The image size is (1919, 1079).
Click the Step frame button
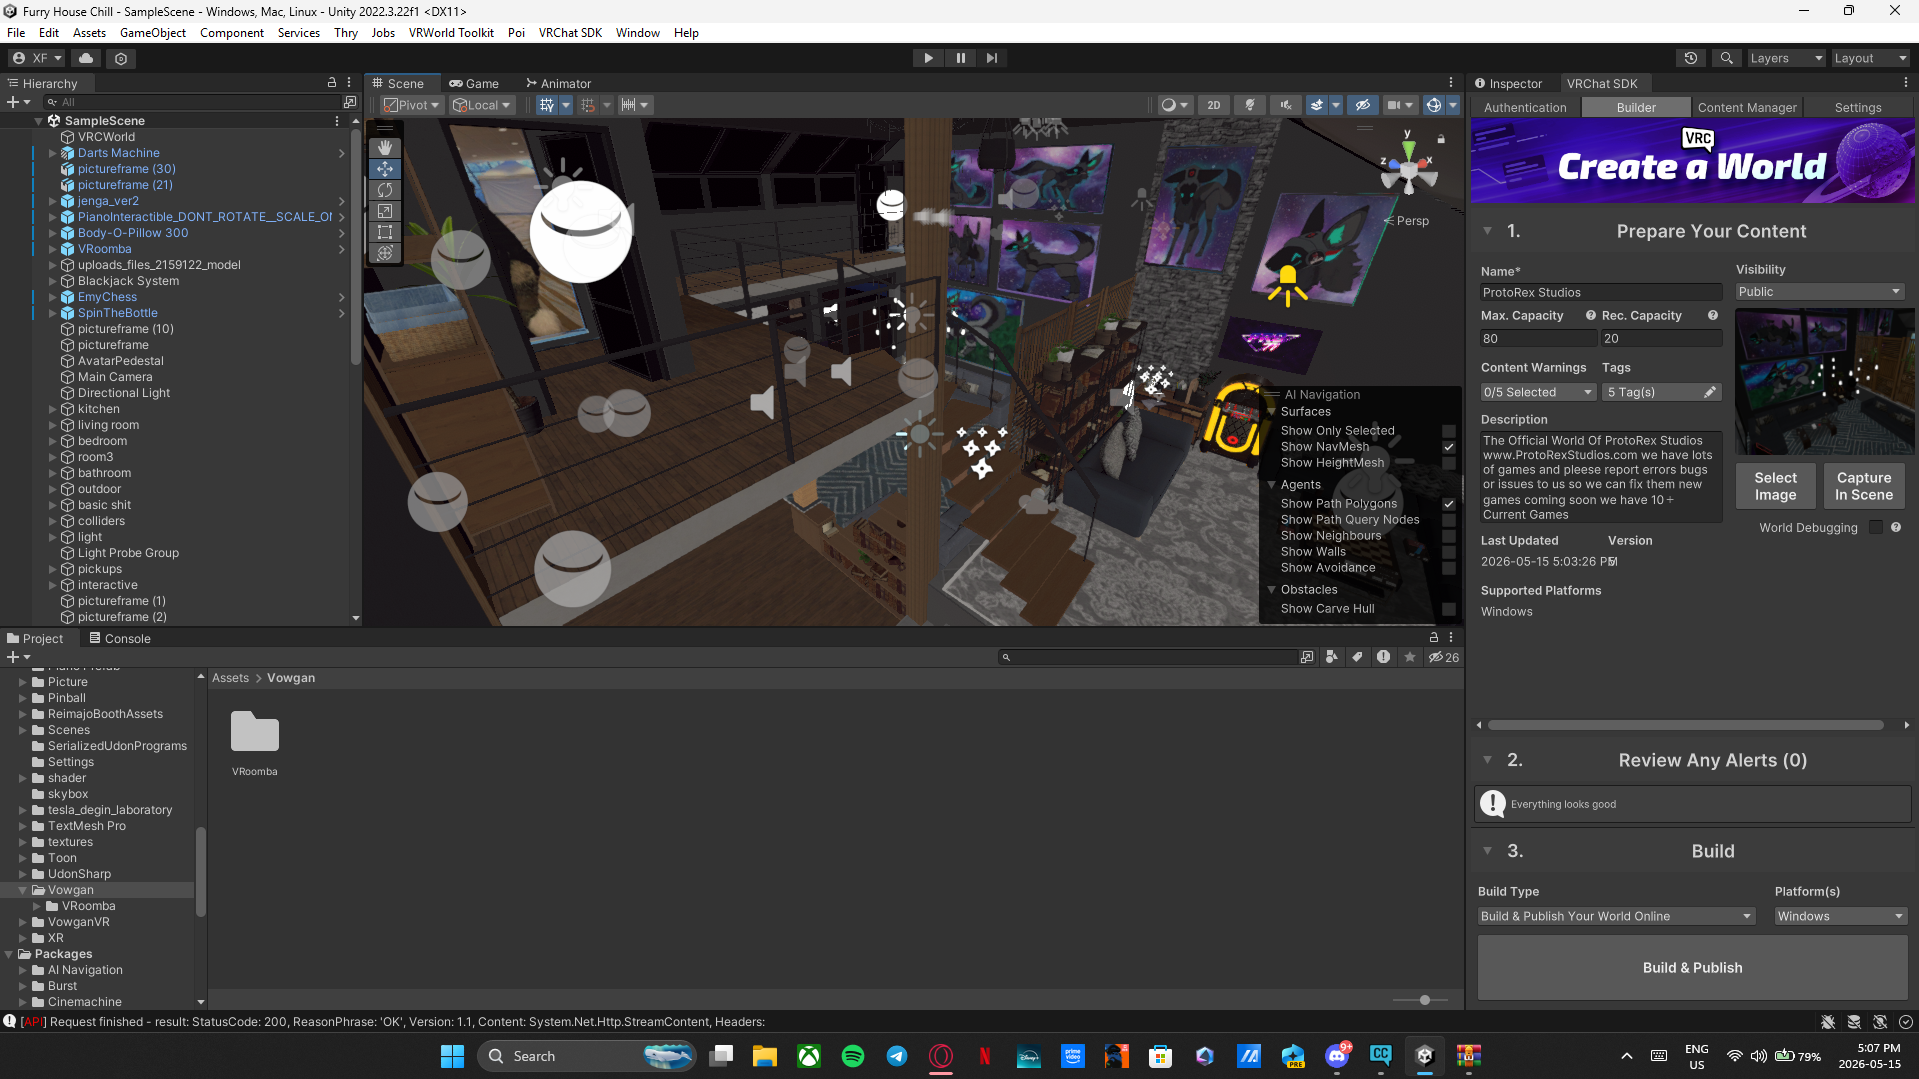click(x=991, y=58)
